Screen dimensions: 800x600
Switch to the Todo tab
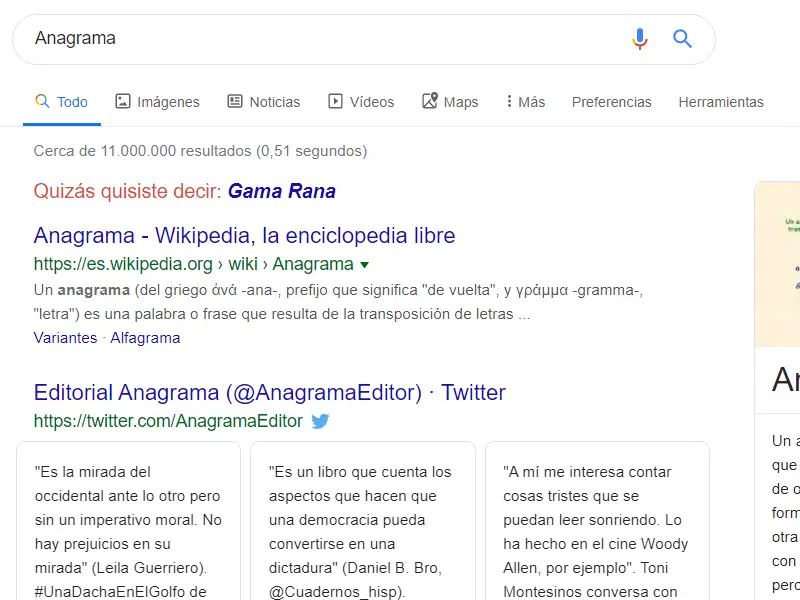[x=62, y=102]
